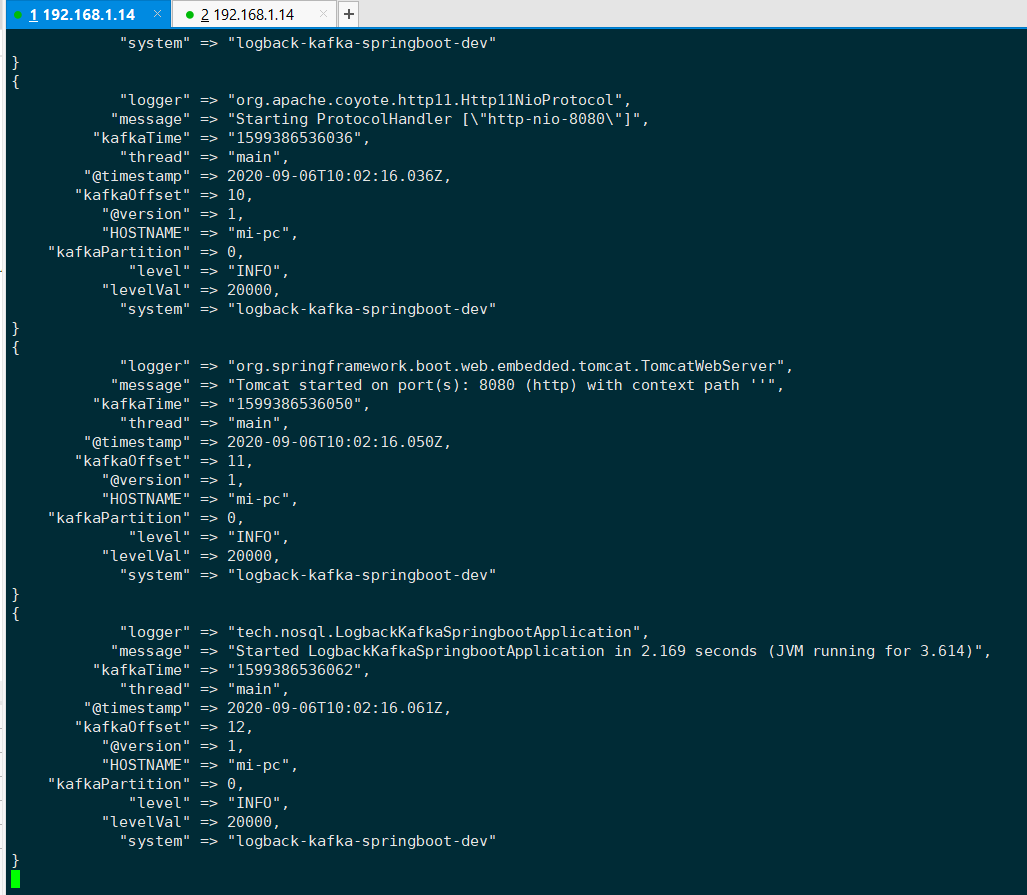This screenshot has width=1027, height=895.
Task: Open a new session with plus button
Action: [x=349, y=14]
